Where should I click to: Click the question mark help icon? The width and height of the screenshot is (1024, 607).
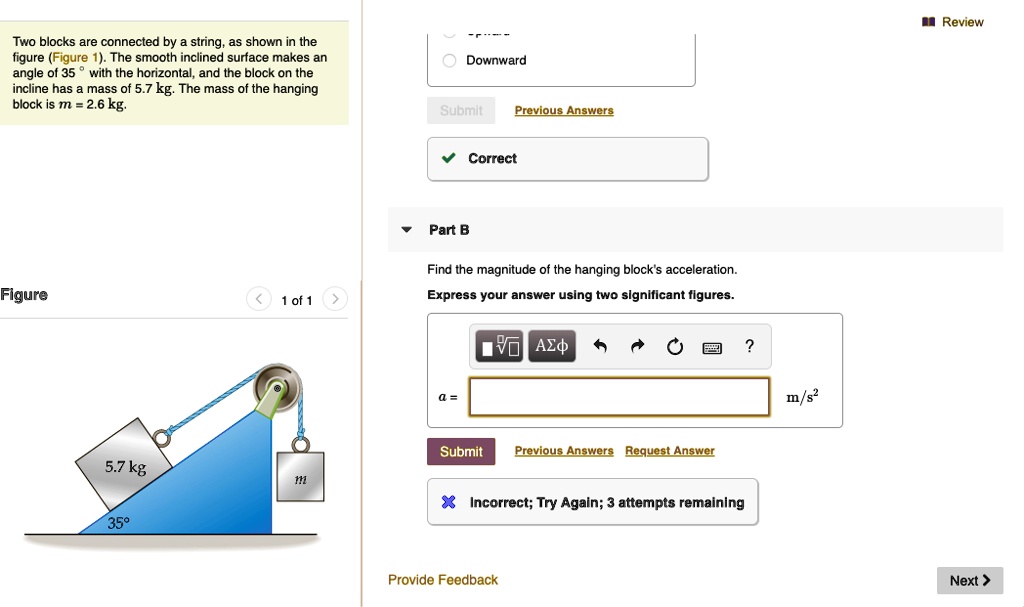pos(749,347)
